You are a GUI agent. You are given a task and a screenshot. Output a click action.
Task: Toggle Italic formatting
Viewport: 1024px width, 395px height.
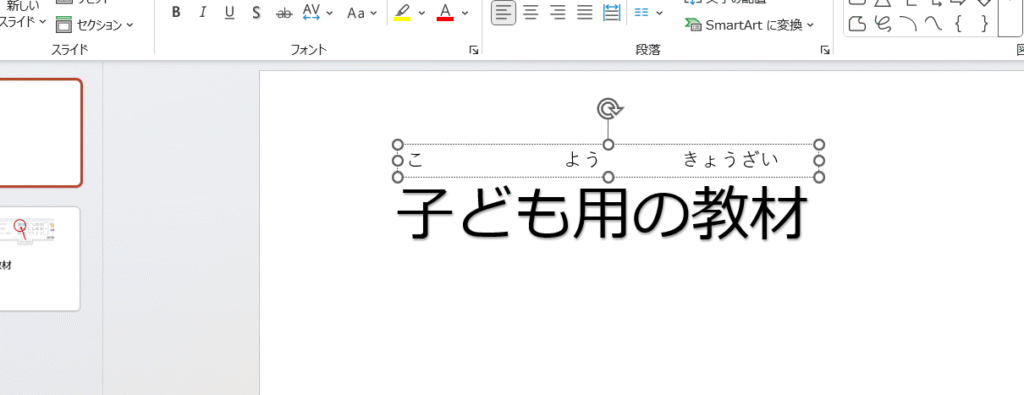(x=202, y=12)
